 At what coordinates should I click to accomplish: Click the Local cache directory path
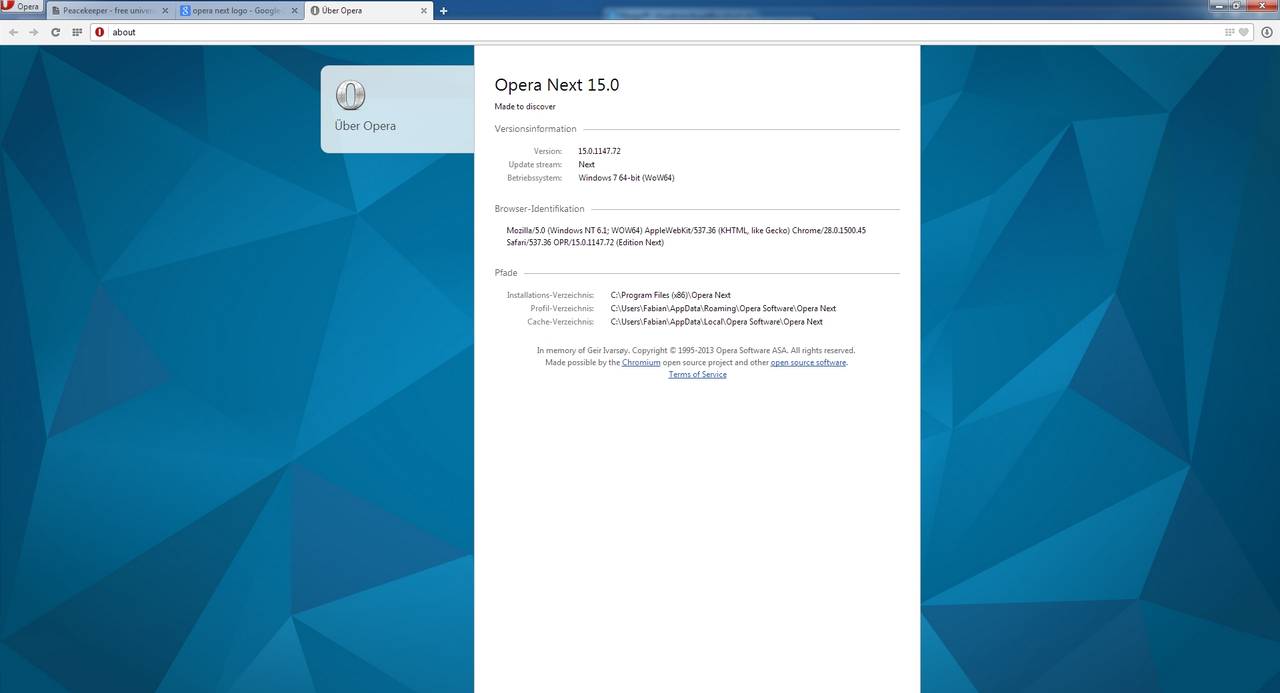(717, 322)
